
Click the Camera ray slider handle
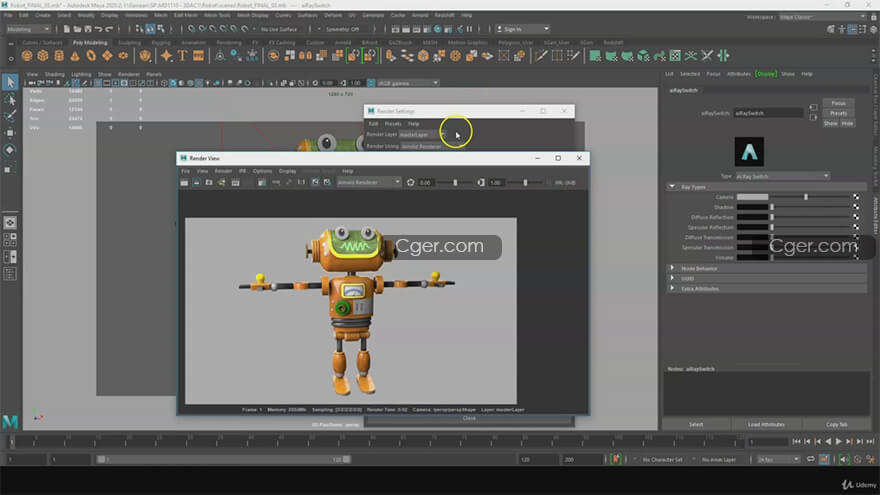click(x=806, y=197)
